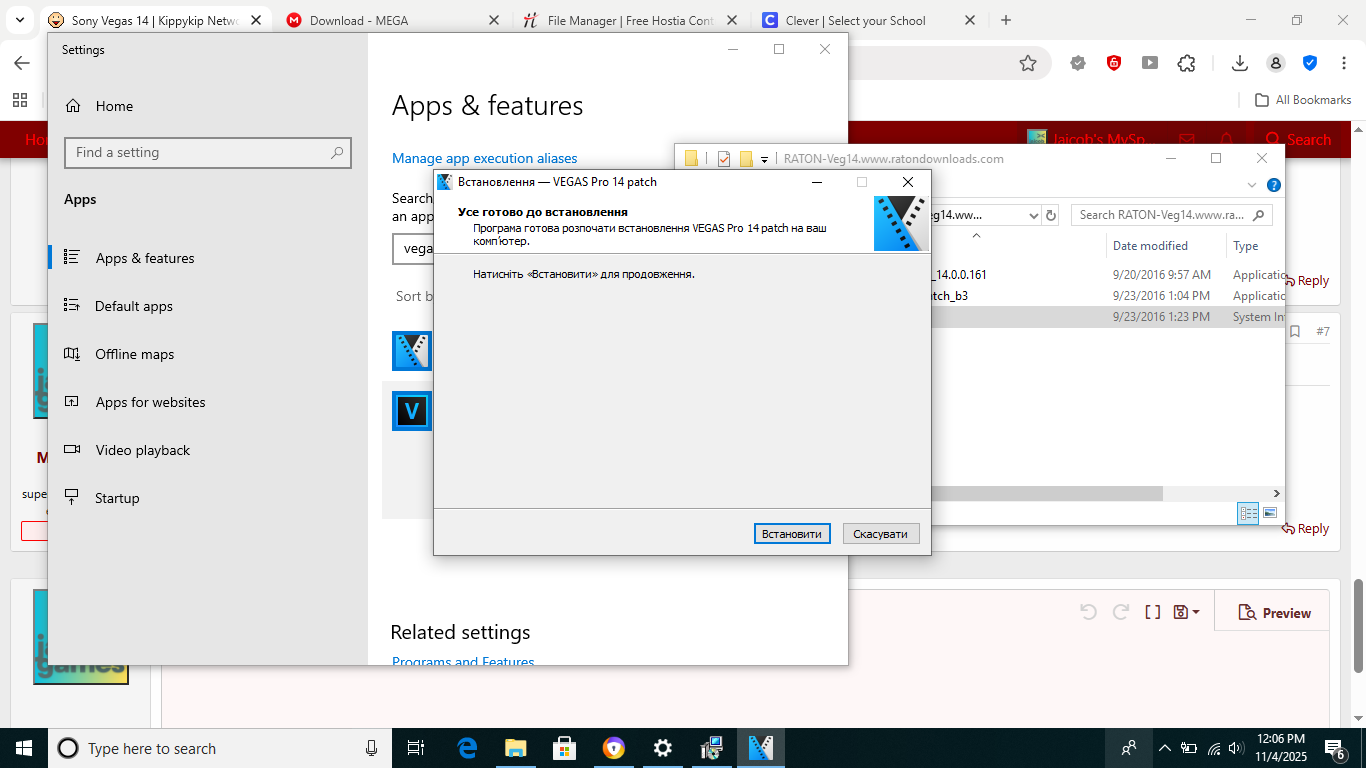Show hidden system tray icons
This screenshot has width=1366, height=768.
pyautogui.click(x=1164, y=748)
